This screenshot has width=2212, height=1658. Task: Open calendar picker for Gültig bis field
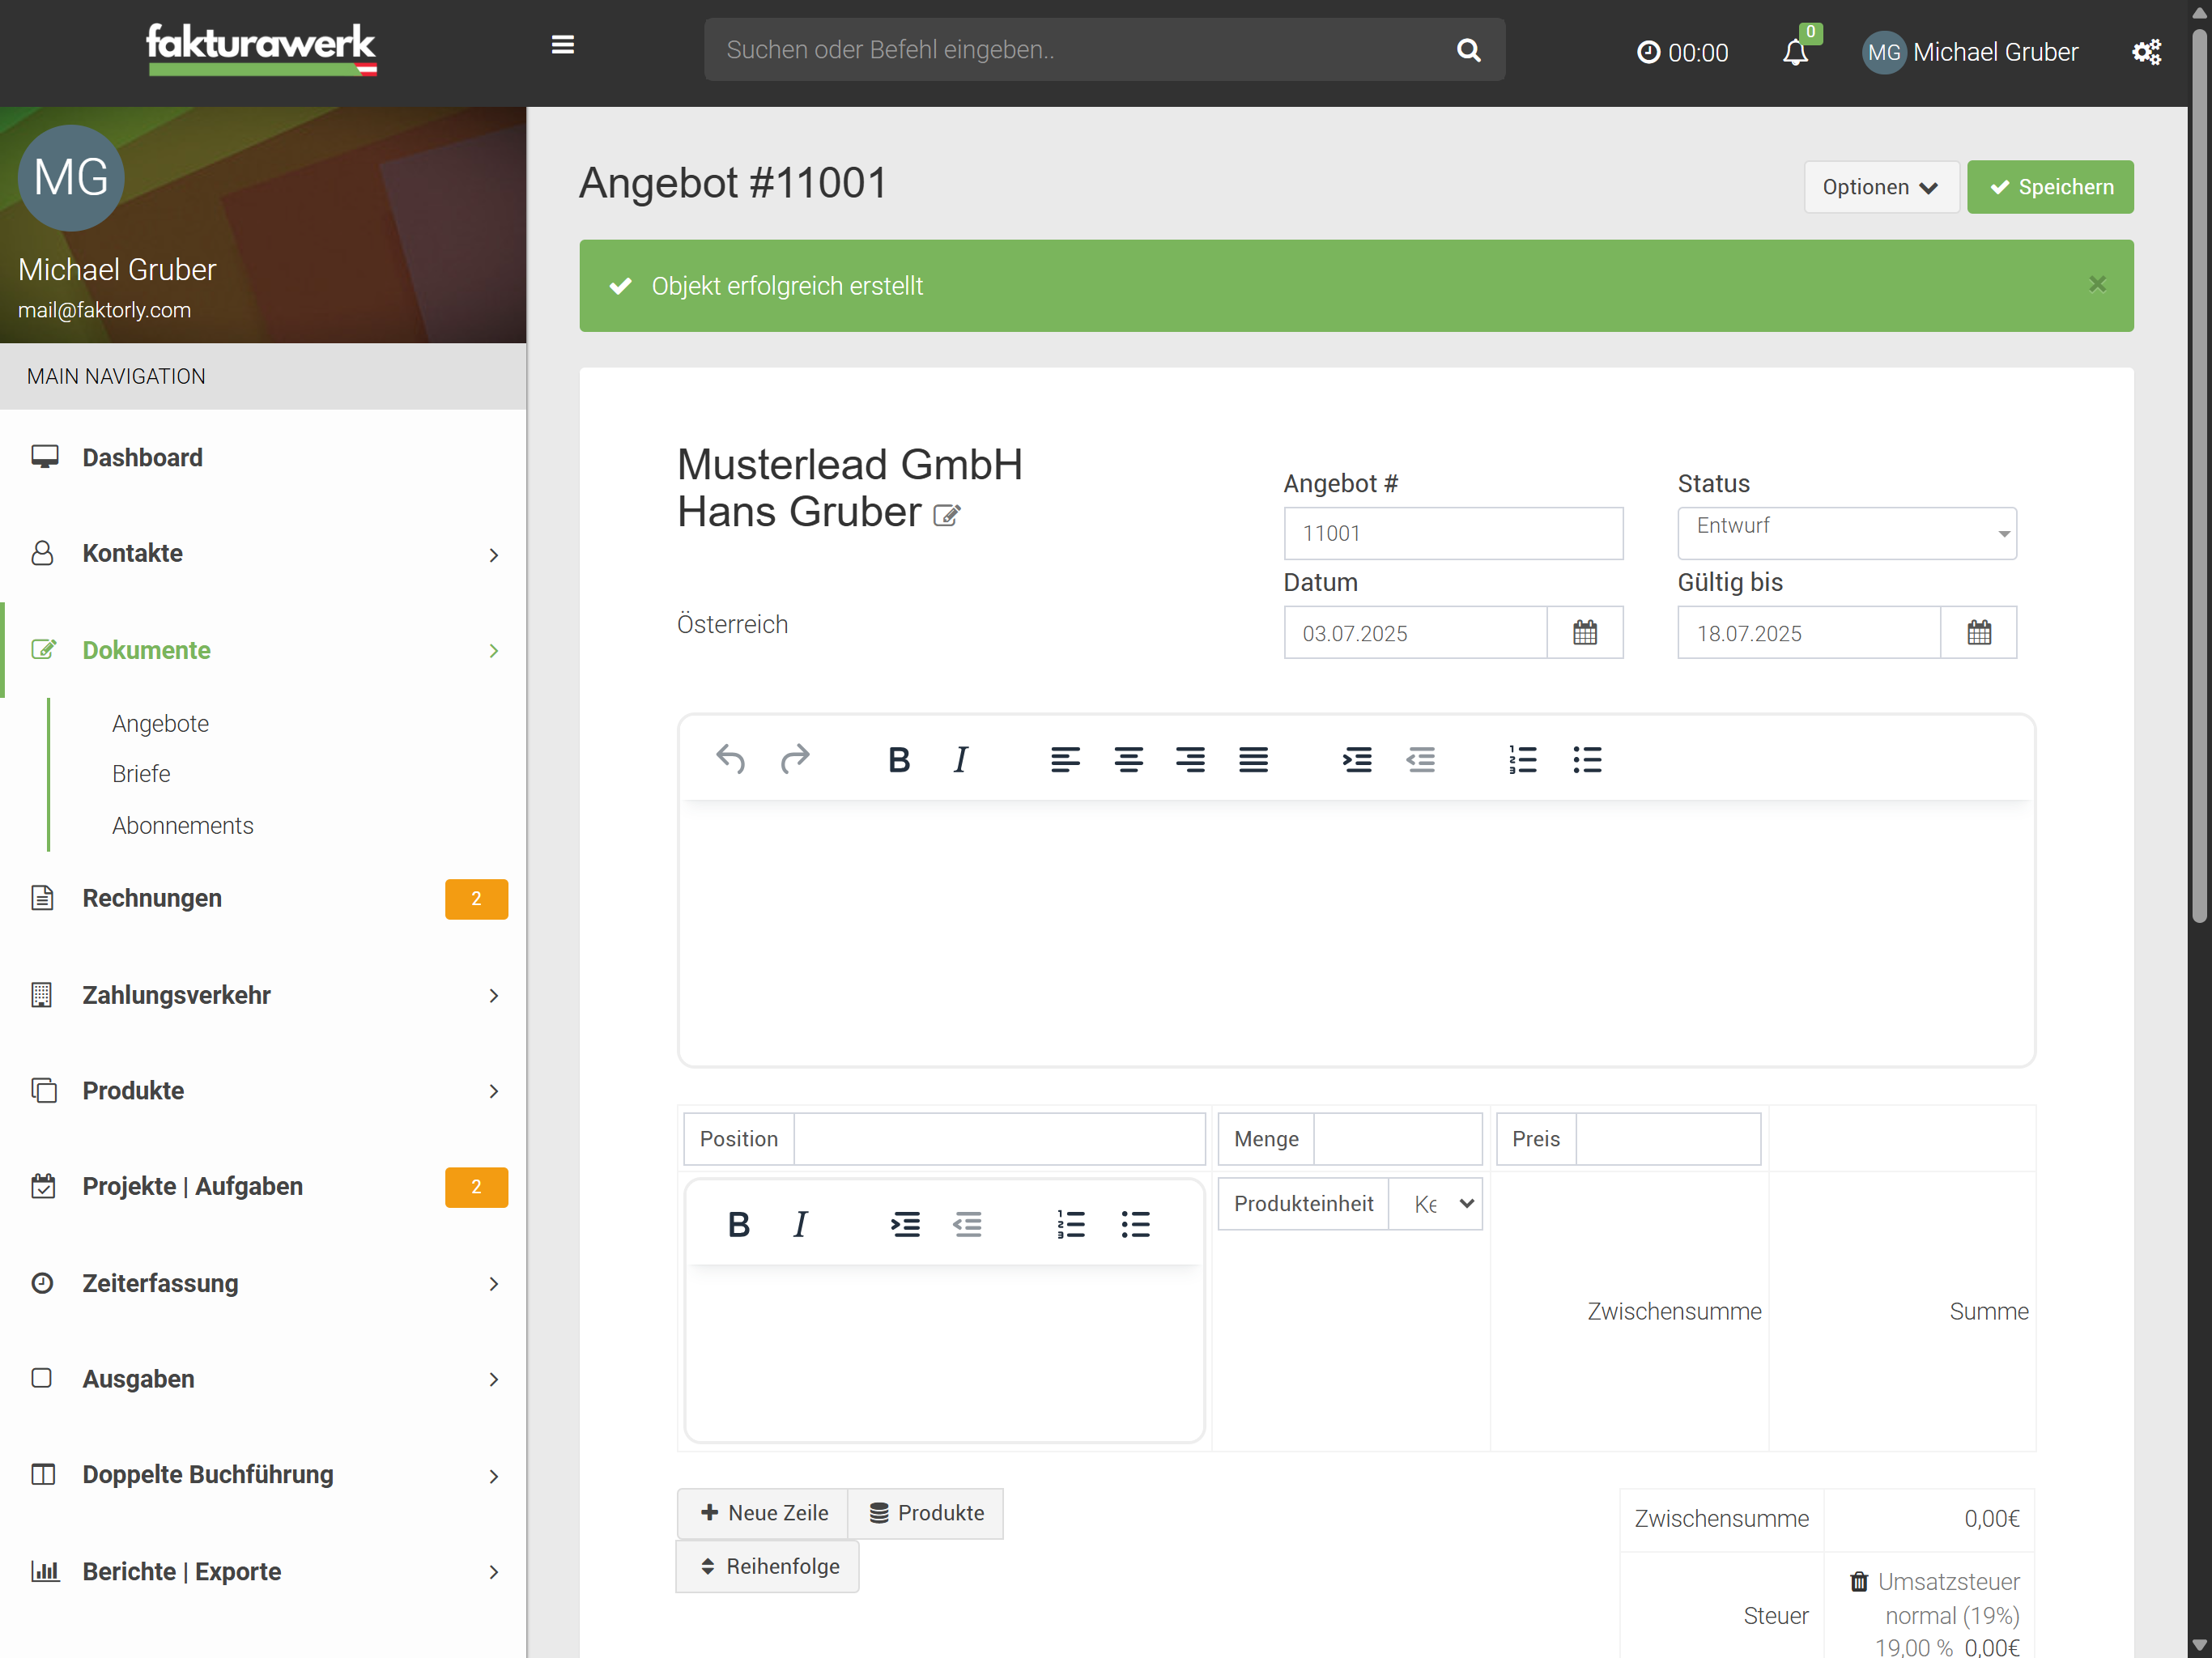[1979, 633]
